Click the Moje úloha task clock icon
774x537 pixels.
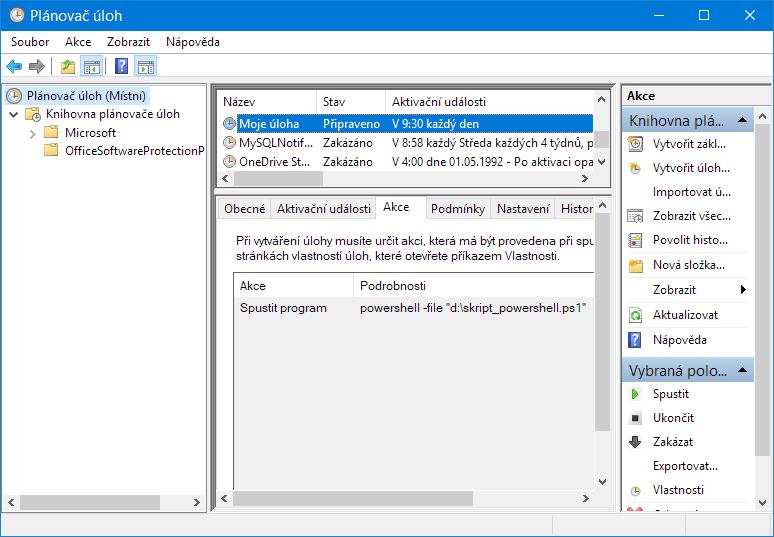click(x=229, y=123)
